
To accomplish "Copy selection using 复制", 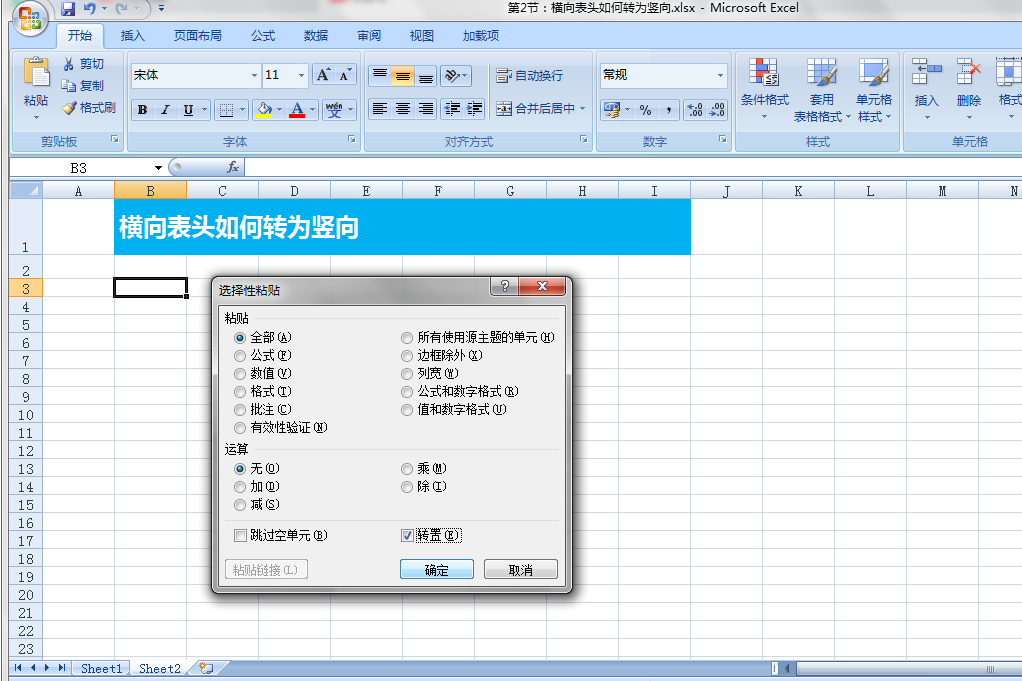I will (83, 85).
